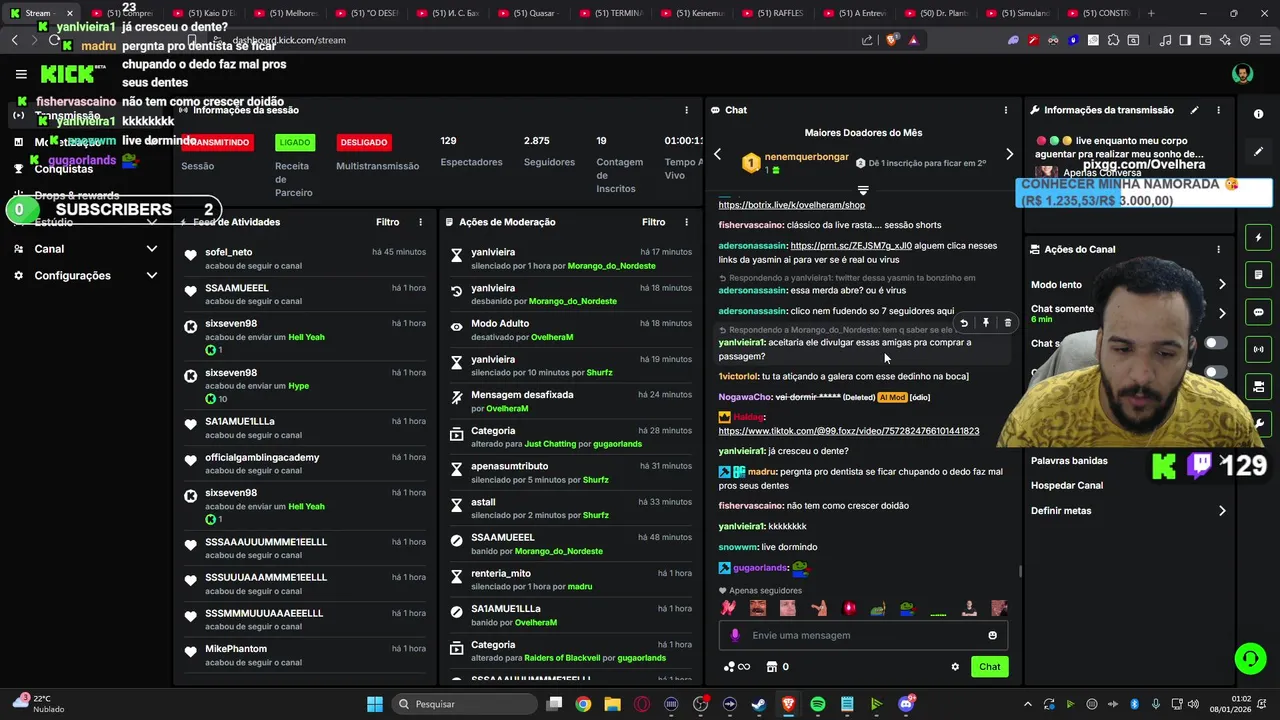Click the pencil icon in right sidebar

[1259, 151]
